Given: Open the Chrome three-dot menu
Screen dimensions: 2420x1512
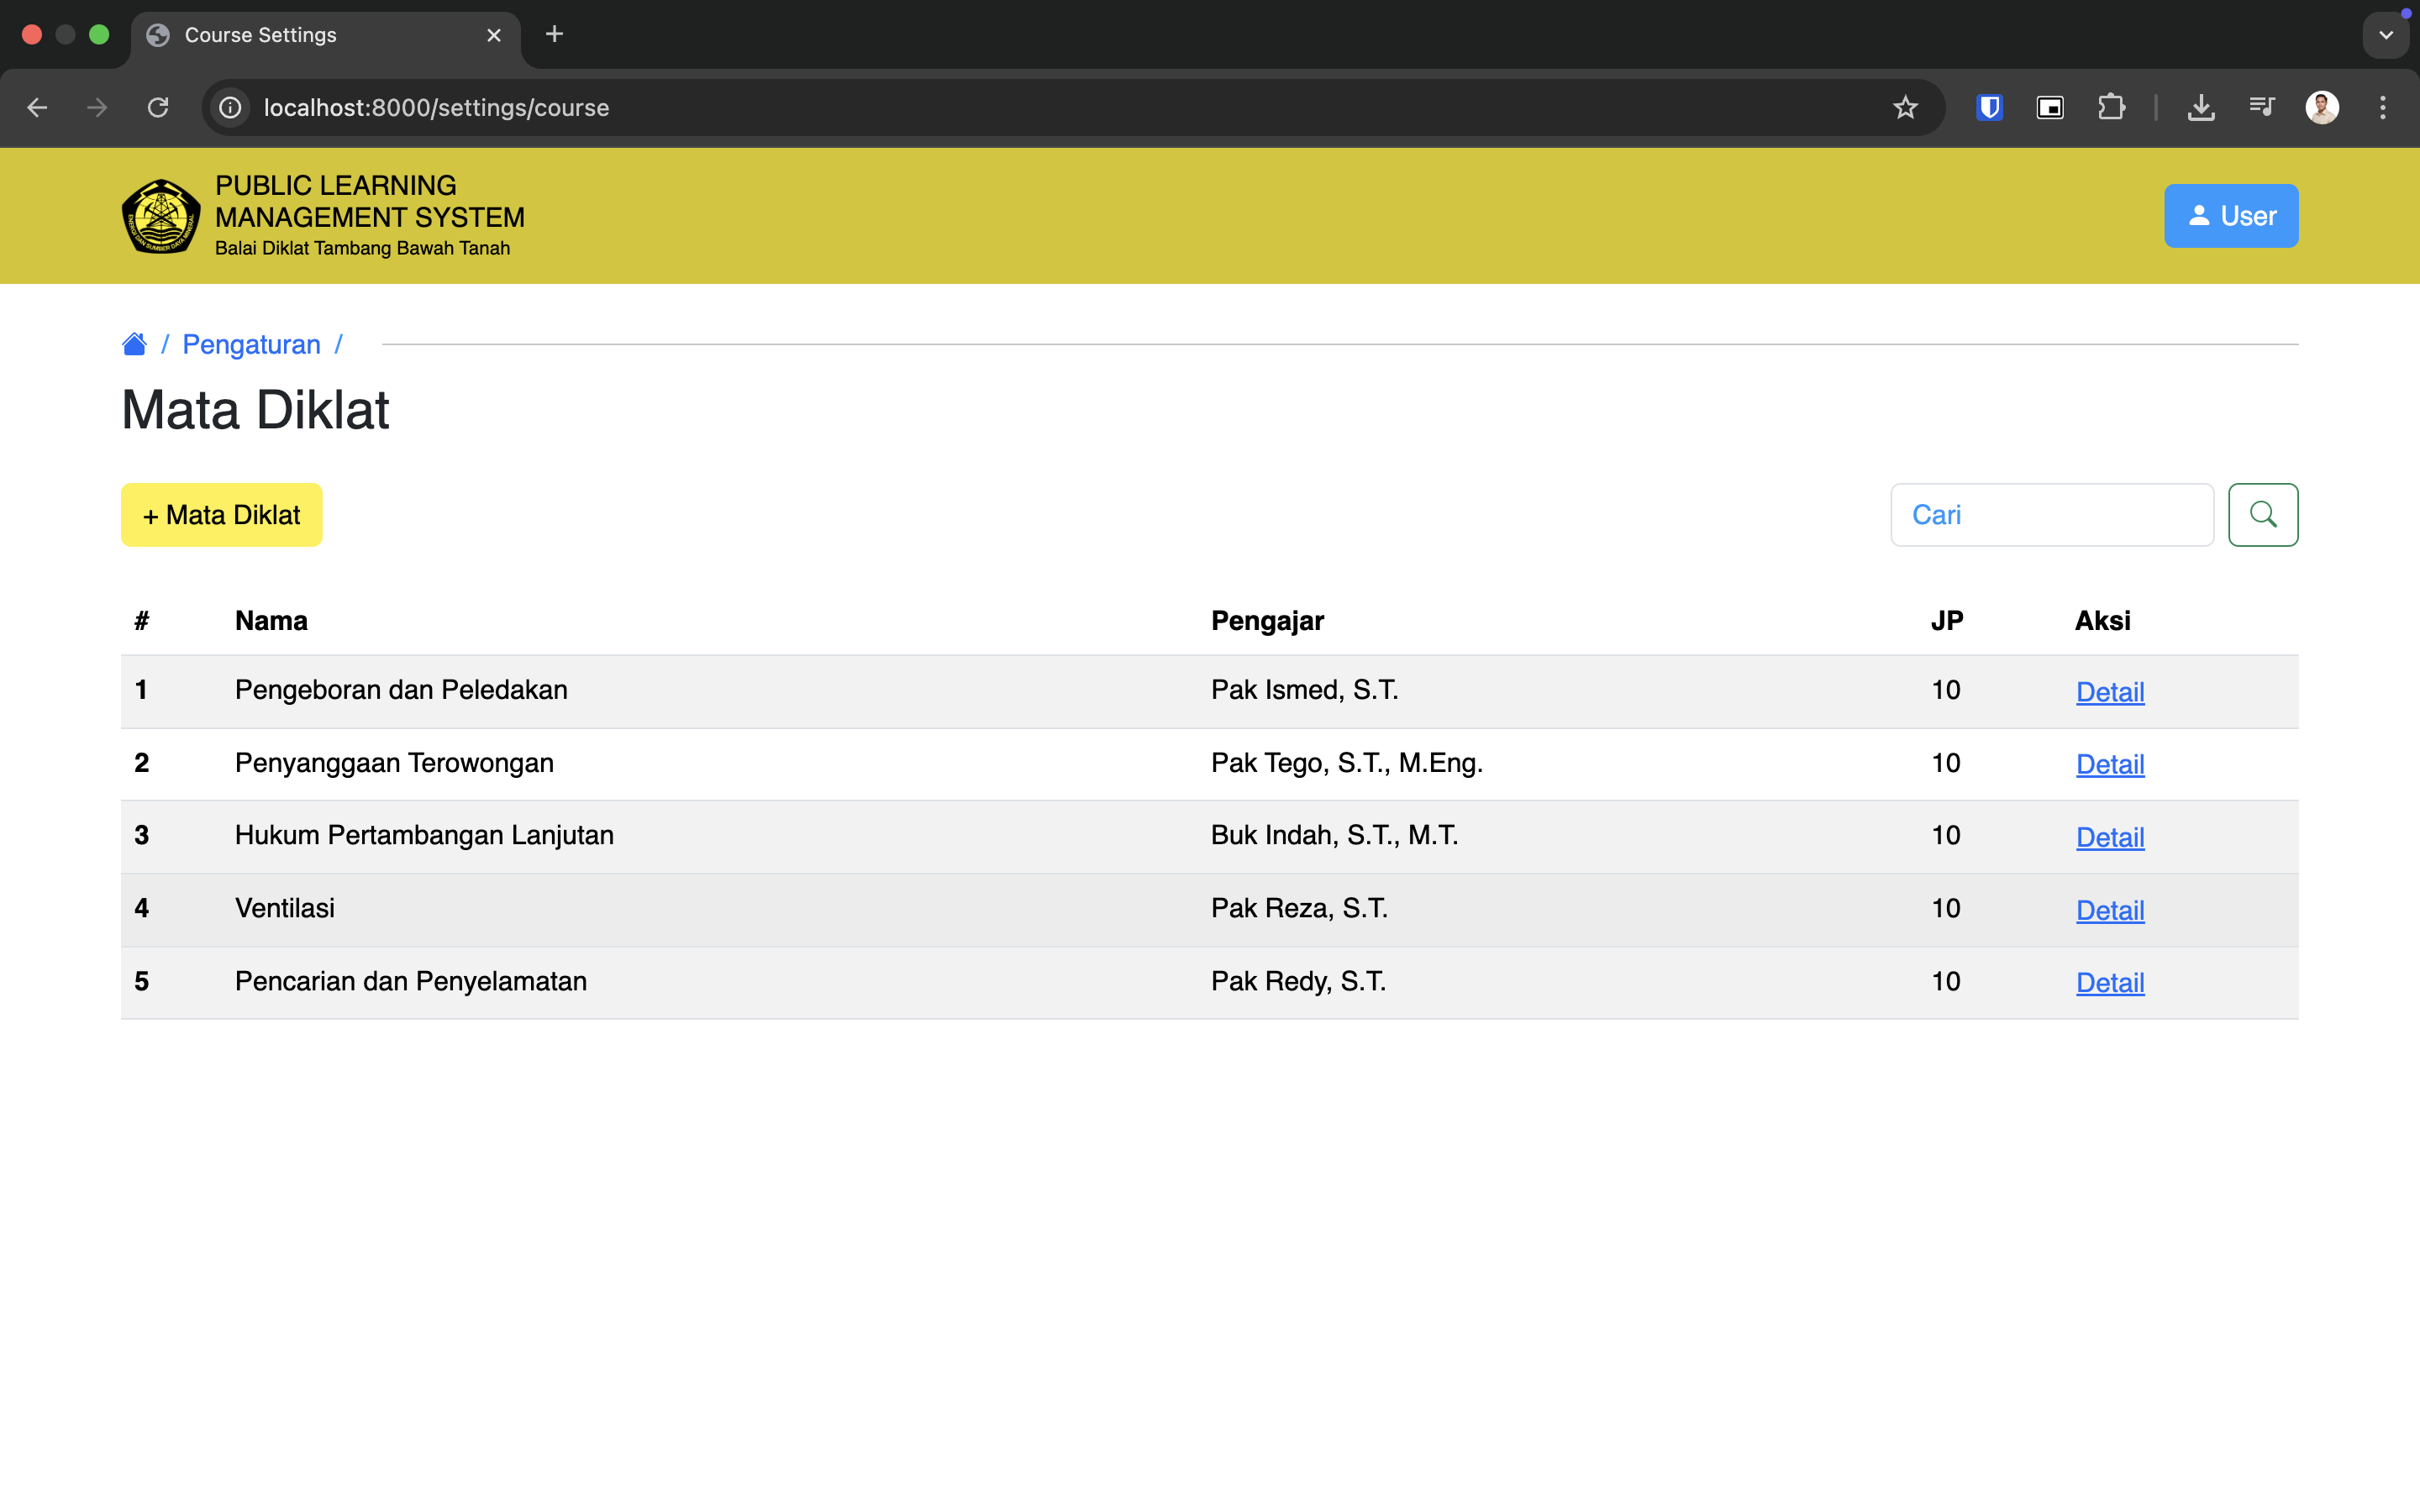Looking at the screenshot, I should 2382,107.
